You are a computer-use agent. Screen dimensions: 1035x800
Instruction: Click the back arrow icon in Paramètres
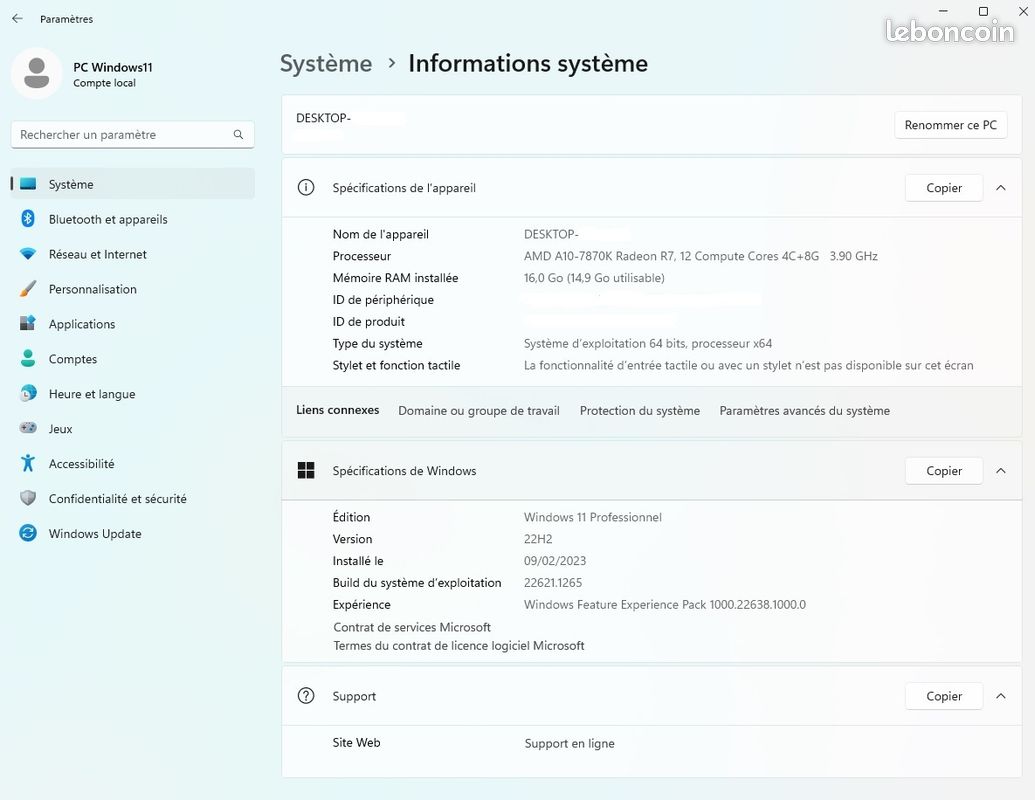point(18,18)
